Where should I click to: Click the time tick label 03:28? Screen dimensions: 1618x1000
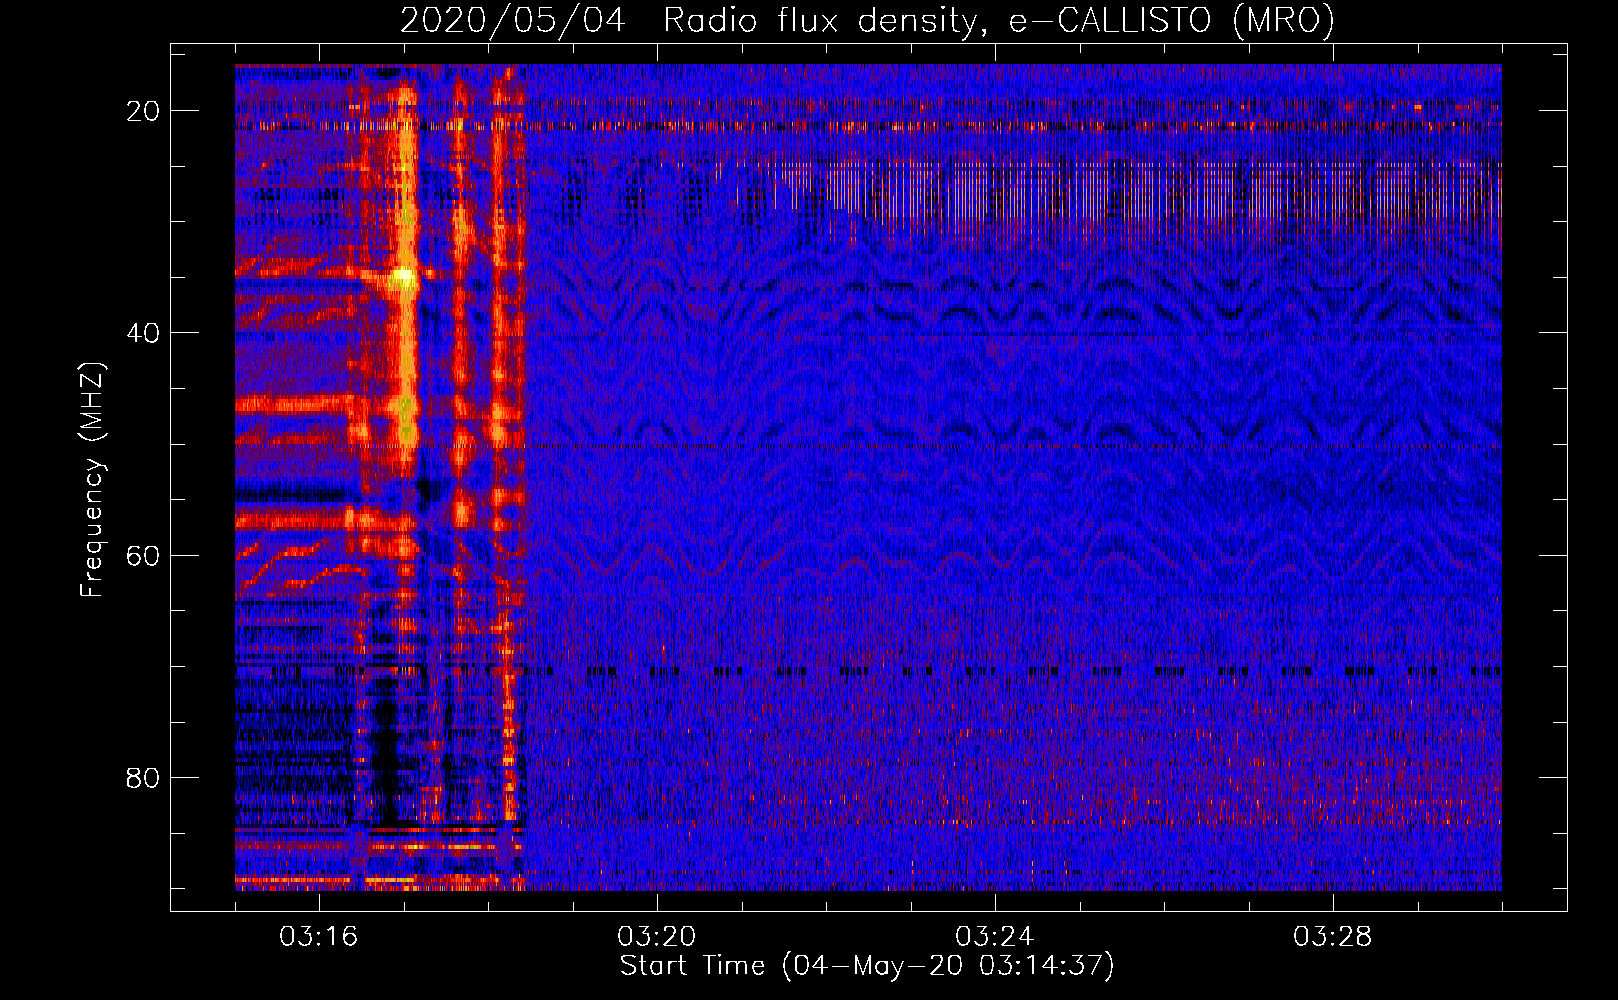click(1333, 937)
